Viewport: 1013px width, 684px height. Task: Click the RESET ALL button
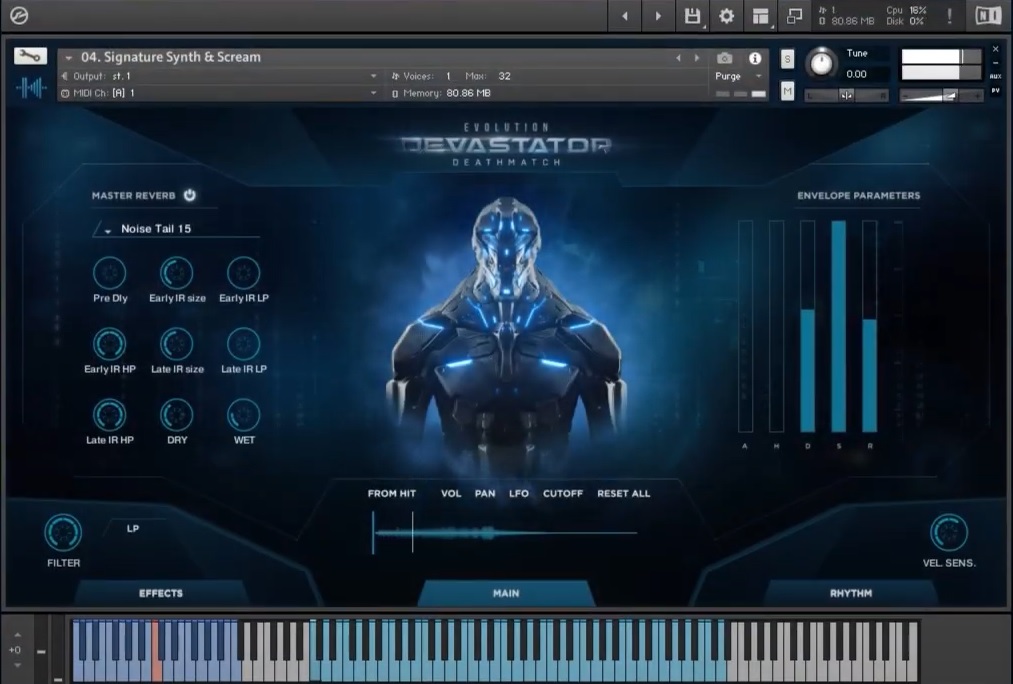623,493
